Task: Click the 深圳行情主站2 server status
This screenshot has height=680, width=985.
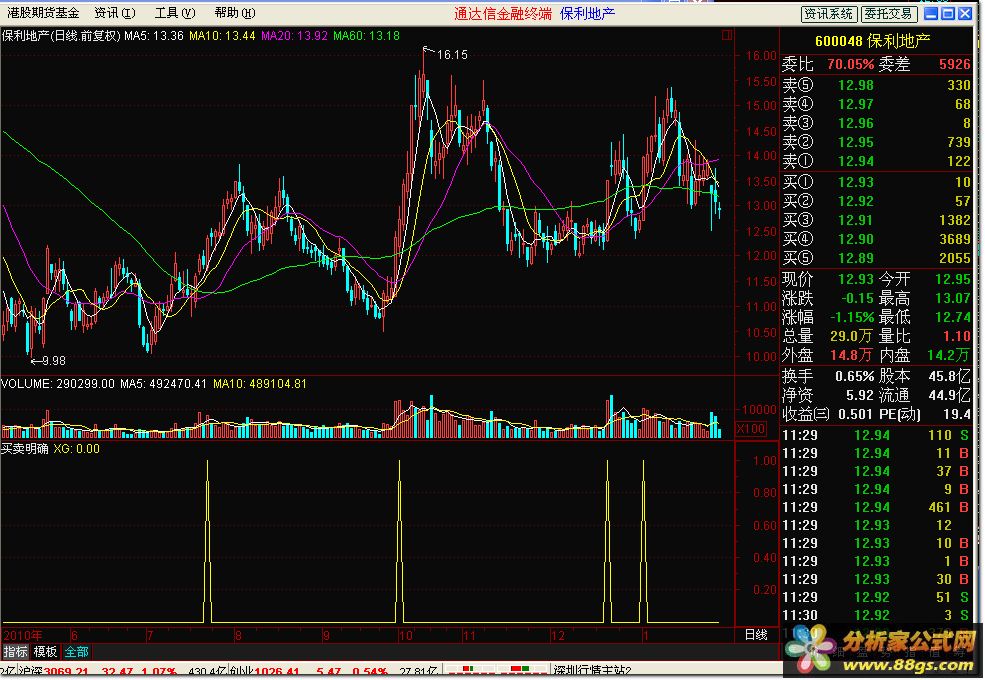Action: point(592,671)
